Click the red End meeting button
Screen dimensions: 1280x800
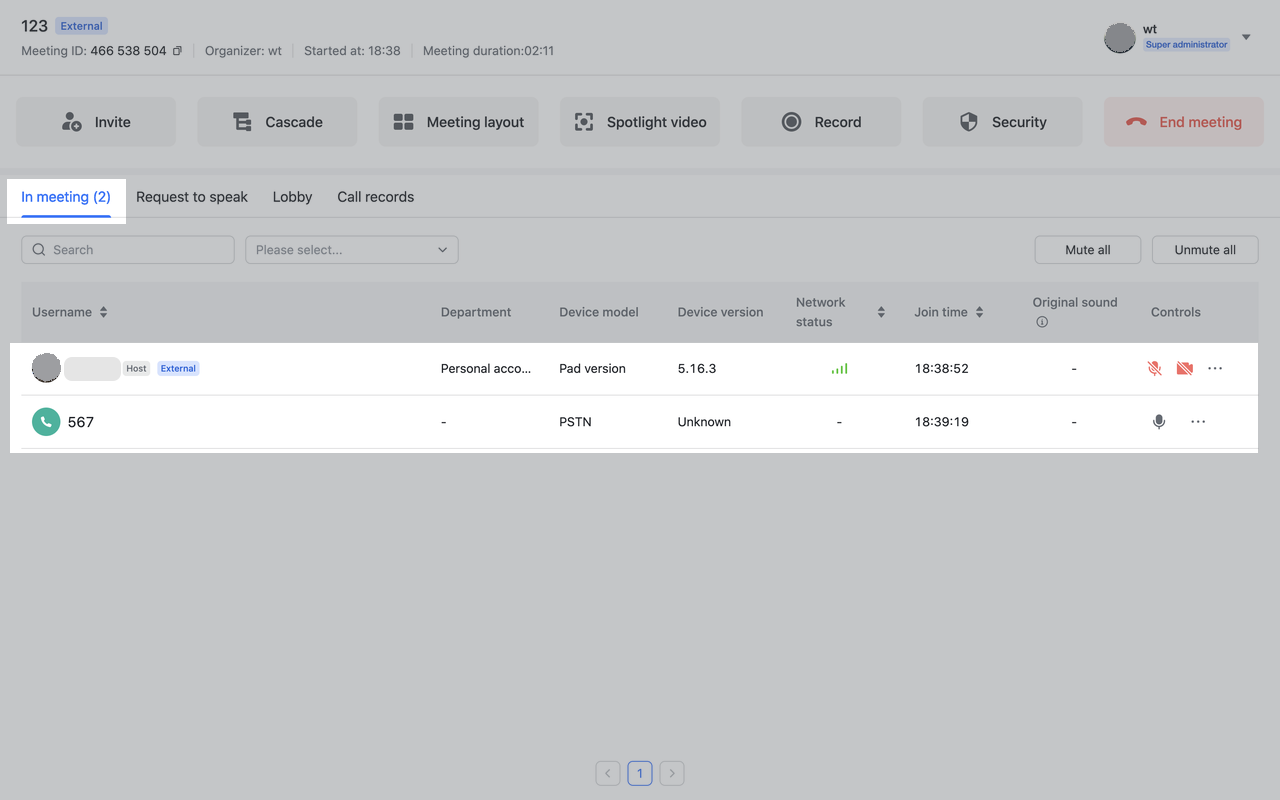pyautogui.click(x=1182, y=122)
